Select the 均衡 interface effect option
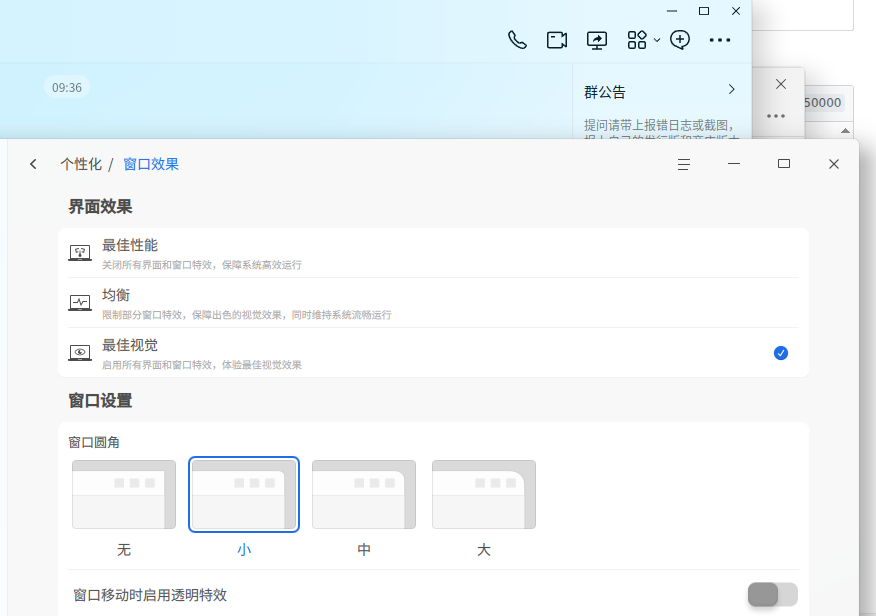 point(434,303)
